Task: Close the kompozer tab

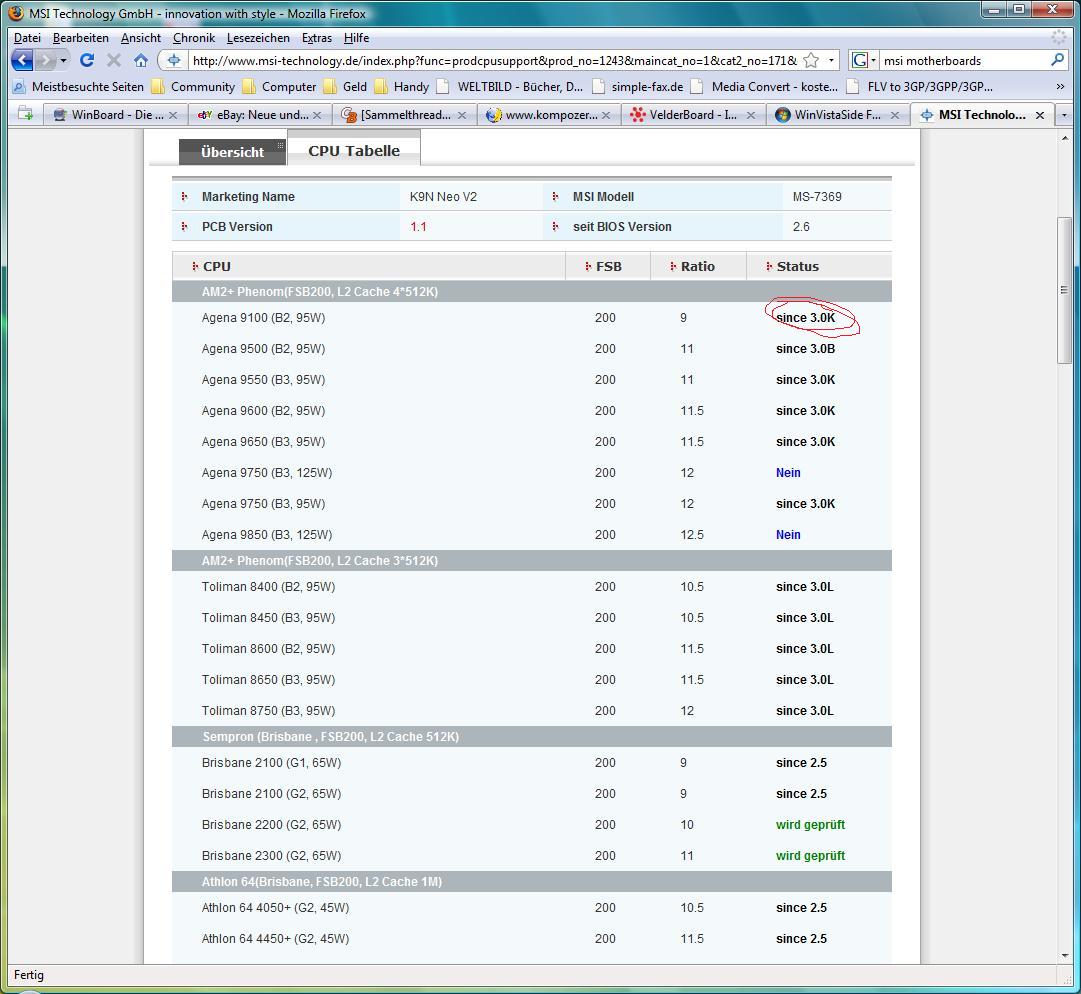Action: point(606,115)
